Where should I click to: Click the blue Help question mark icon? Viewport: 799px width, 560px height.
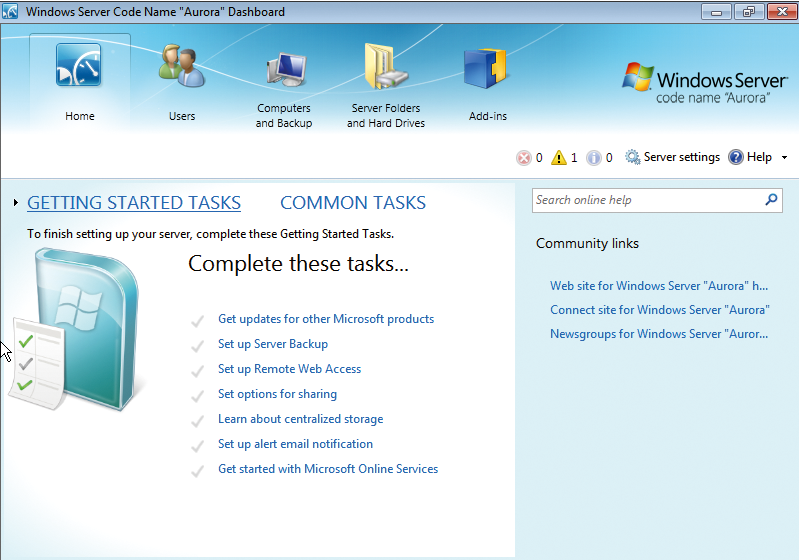coord(736,157)
